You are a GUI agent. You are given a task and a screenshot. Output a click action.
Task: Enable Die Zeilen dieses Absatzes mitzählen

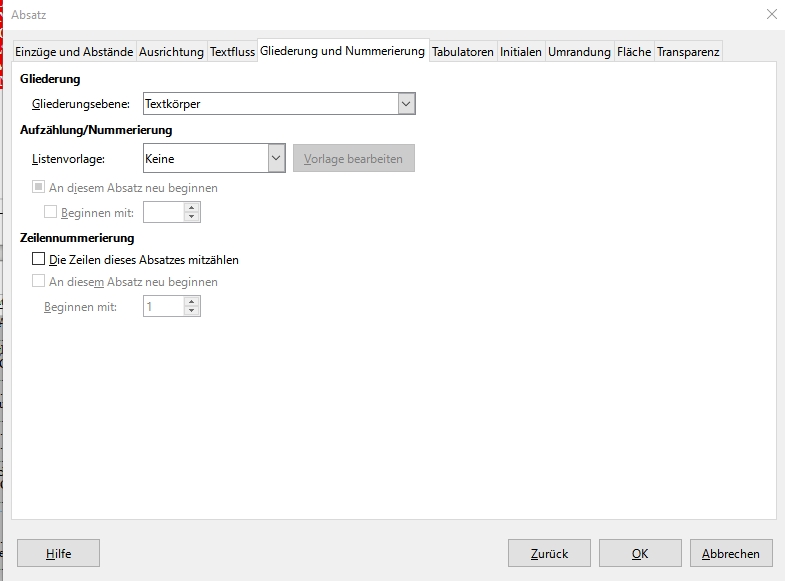[39, 260]
